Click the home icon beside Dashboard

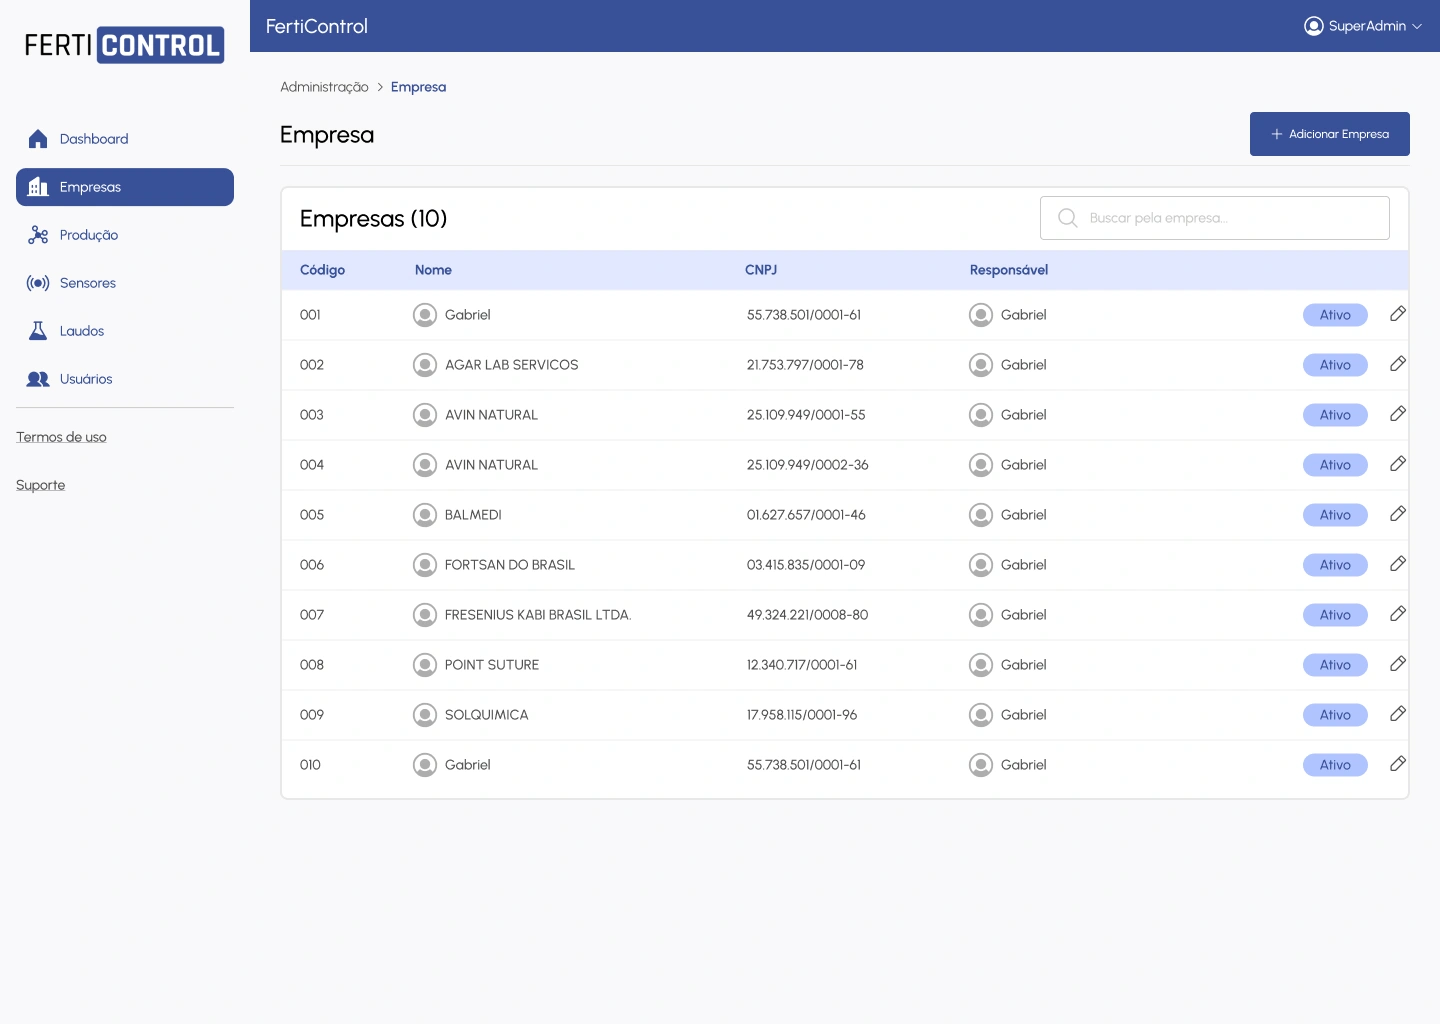tap(38, 139)
